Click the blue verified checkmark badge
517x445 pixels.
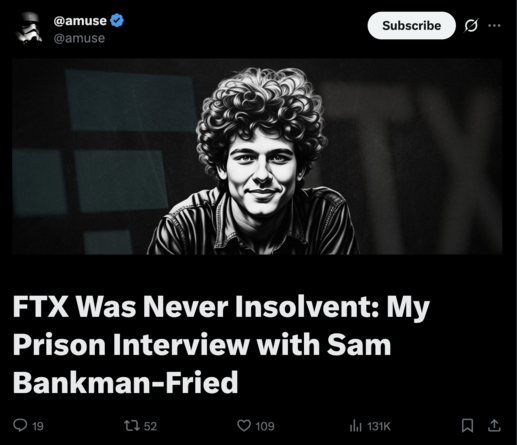point(117,20)
